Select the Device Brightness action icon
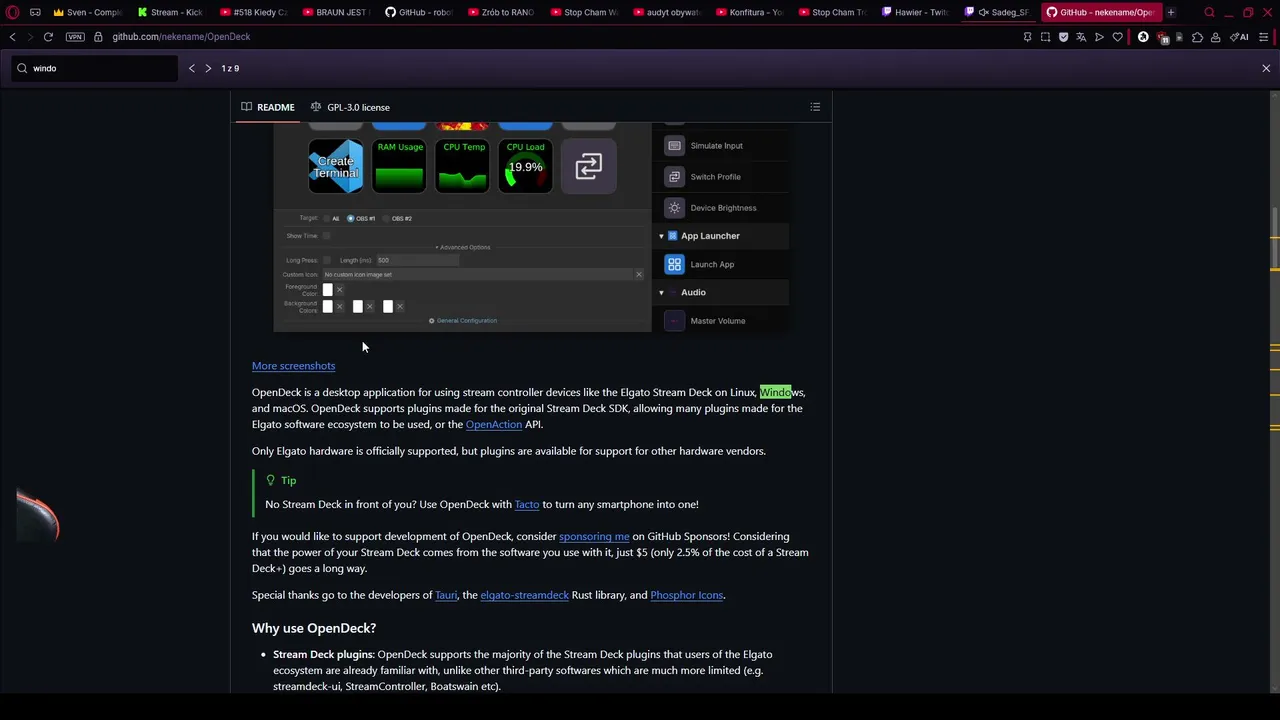The width and height of the screenshot is (1280, 720). click(x=674, y=208)
